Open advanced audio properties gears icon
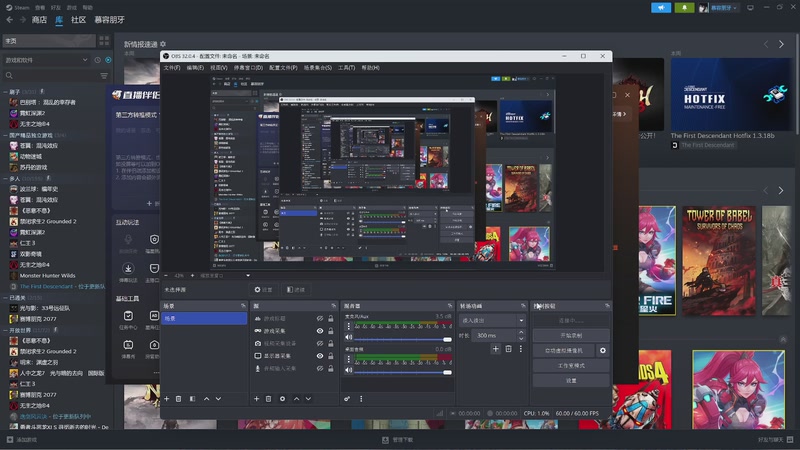The width and height of the screenshot is (800, 450). (x=347, y=398)
